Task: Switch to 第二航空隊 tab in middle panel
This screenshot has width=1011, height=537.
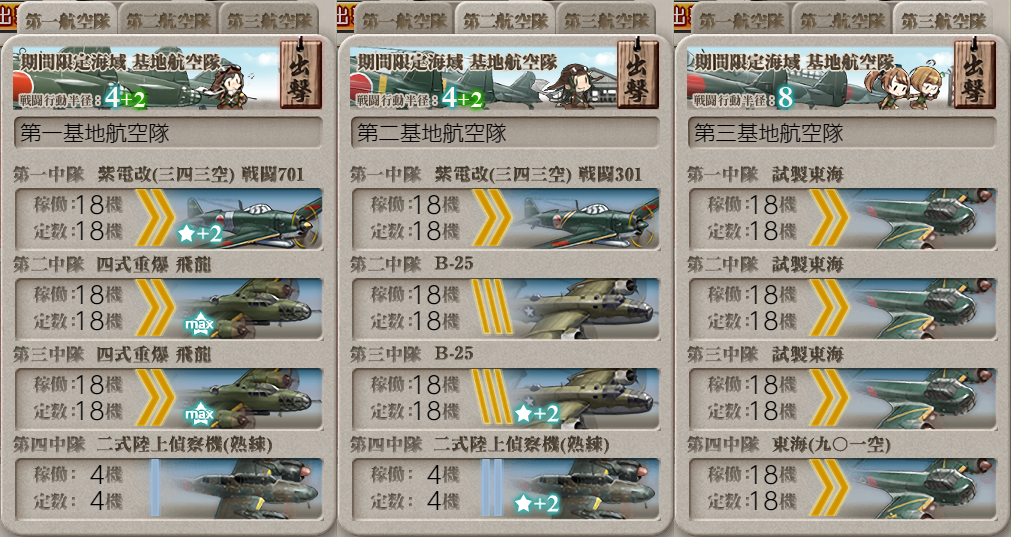Action: click(x=505, y=19)
